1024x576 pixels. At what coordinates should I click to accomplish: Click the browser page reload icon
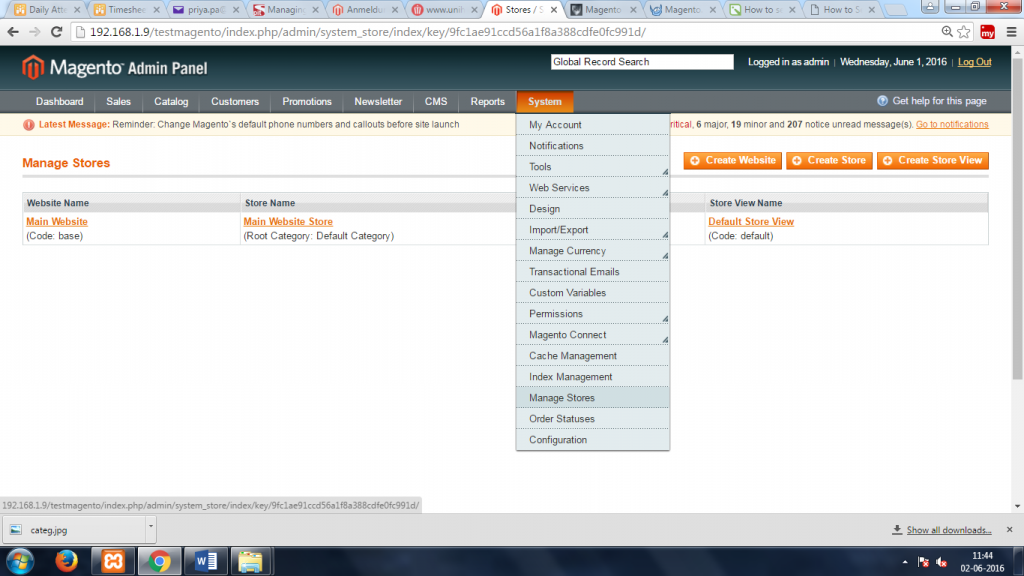[58, 31]
